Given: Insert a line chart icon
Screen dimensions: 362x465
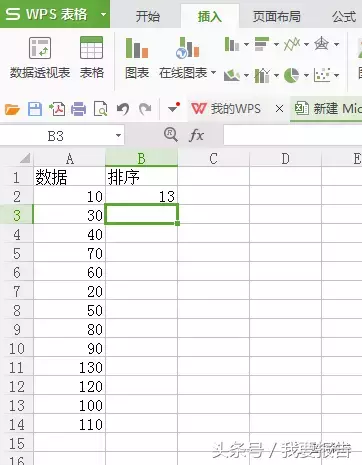Looking at the screenshot, I should coord(292,44).
